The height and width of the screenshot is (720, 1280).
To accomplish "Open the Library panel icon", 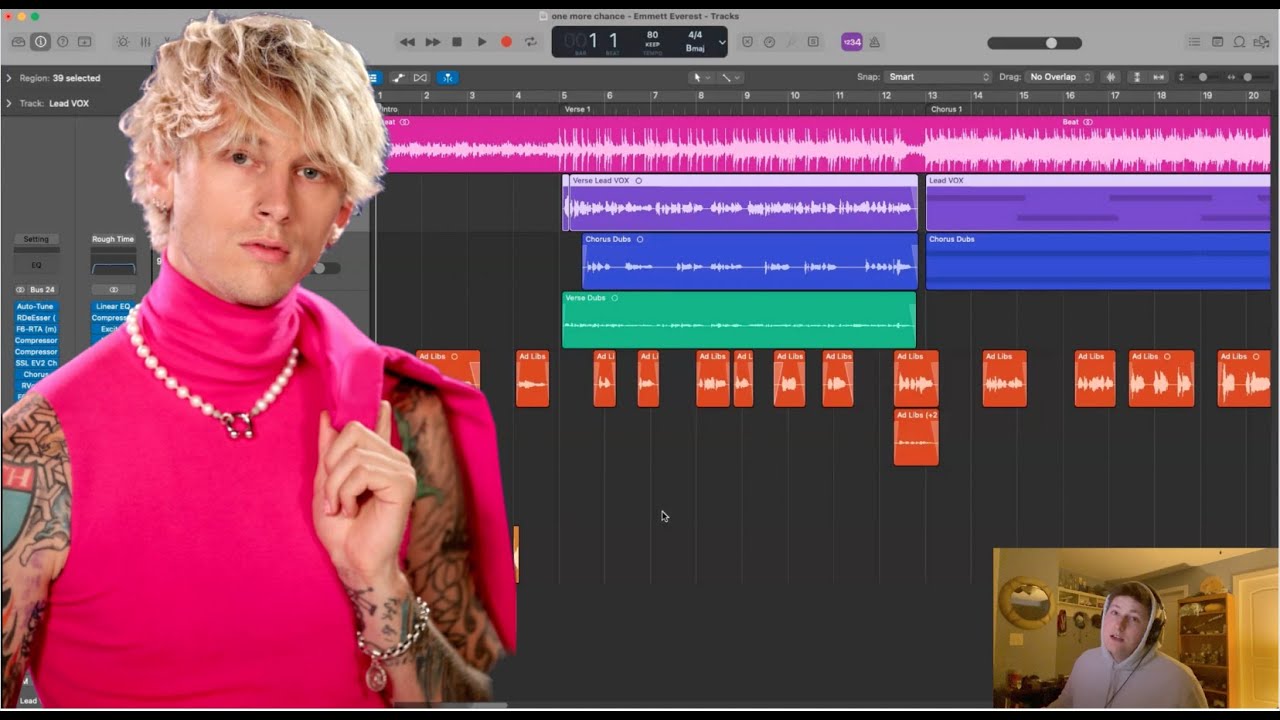I will pyautogui.click(x=18, y=42).
